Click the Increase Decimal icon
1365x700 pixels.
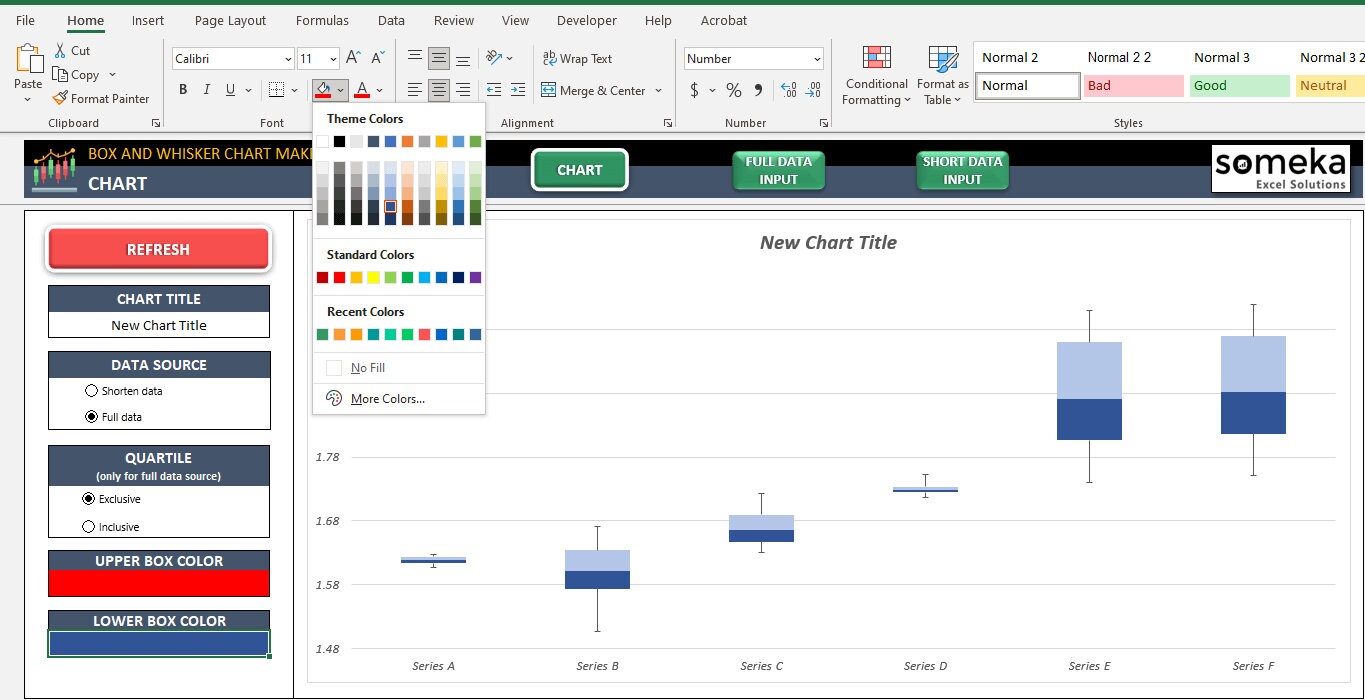click(791, 89)
